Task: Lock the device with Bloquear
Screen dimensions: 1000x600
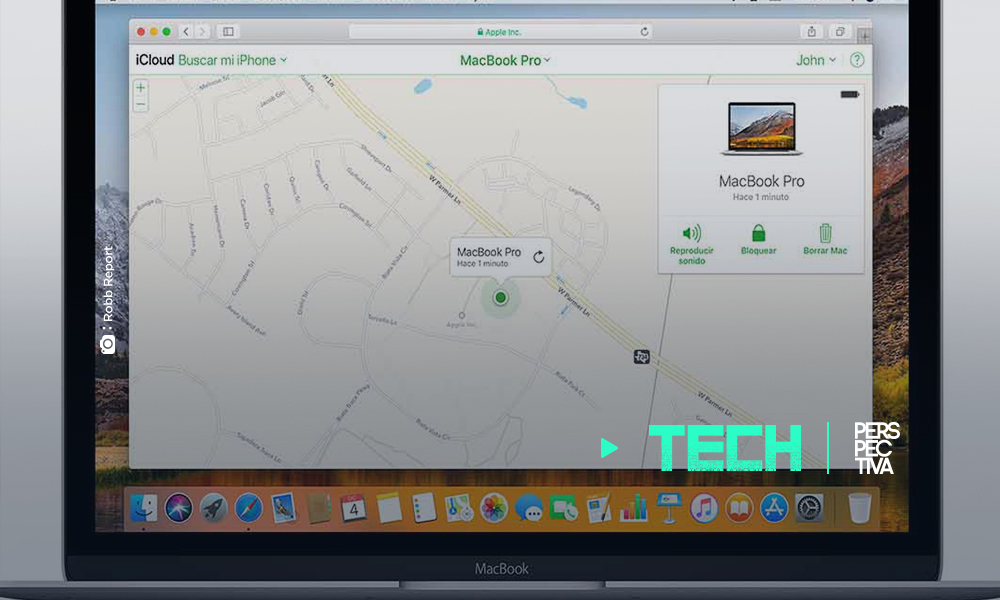Action: point(758,240)
